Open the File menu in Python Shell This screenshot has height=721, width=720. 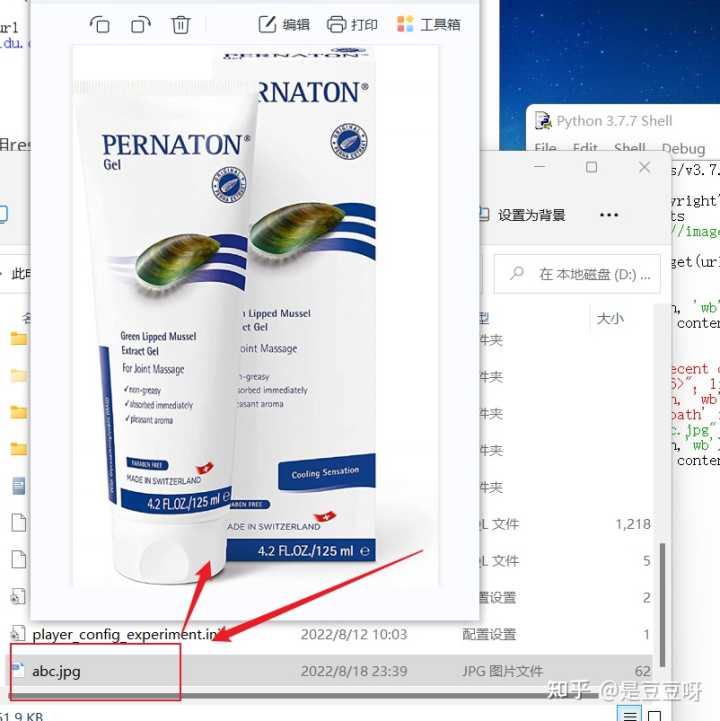[x=545, y=148]
